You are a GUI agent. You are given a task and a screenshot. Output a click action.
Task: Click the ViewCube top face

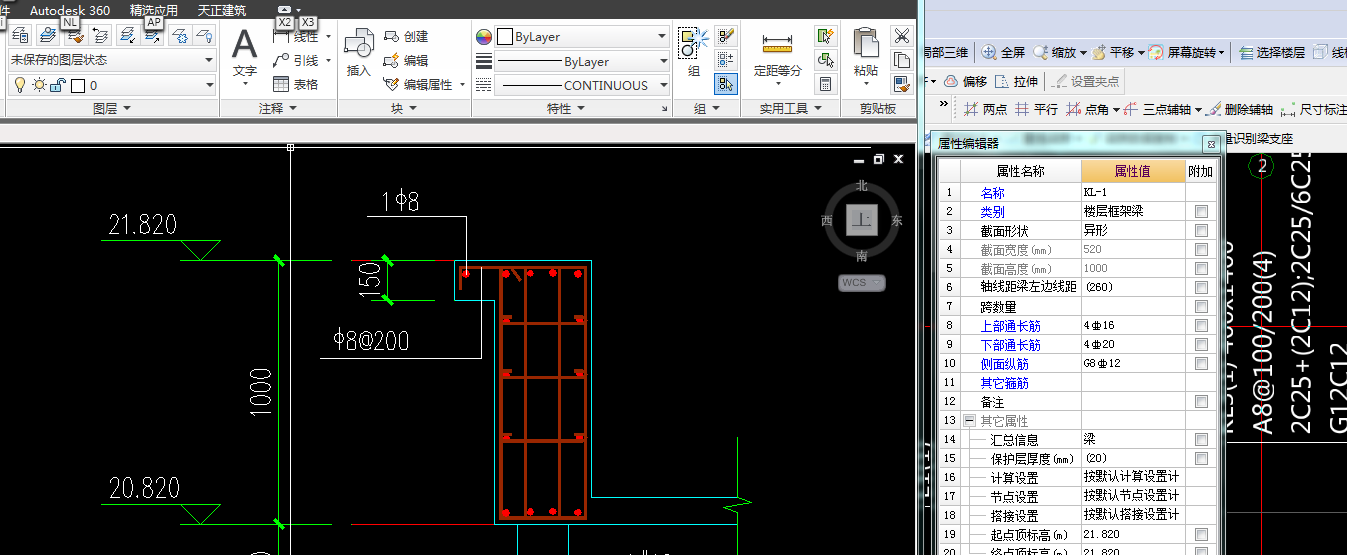(x=862, y=220)
